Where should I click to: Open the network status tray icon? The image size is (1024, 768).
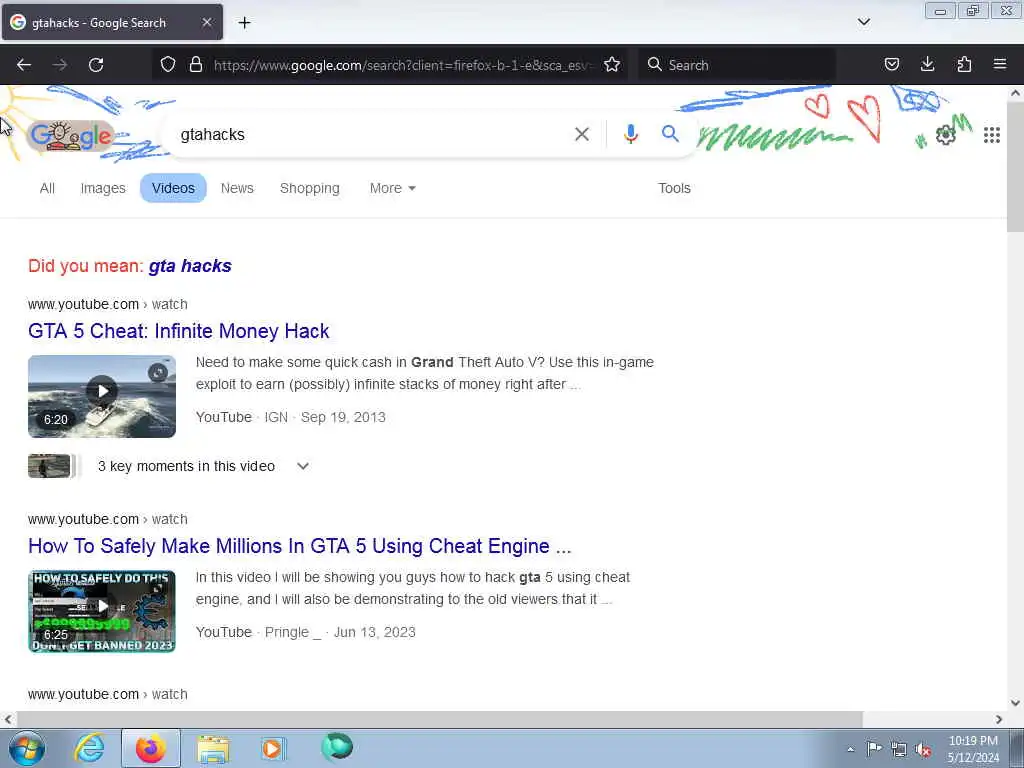[899, 749]
